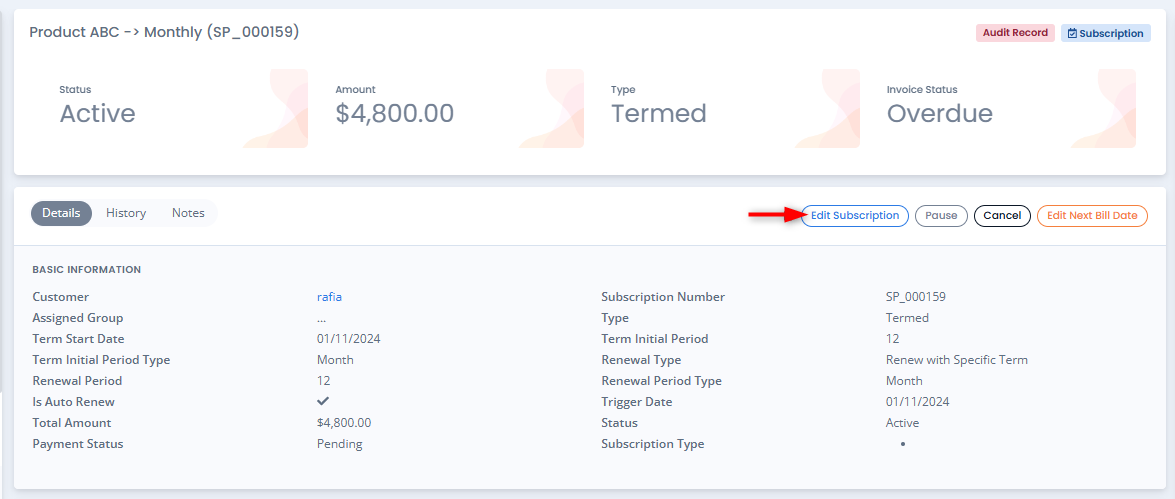Image resolution: width=1175 pixels, height=499 pixels.
Task: Click the Edit Subscription button
Action: 854,216
